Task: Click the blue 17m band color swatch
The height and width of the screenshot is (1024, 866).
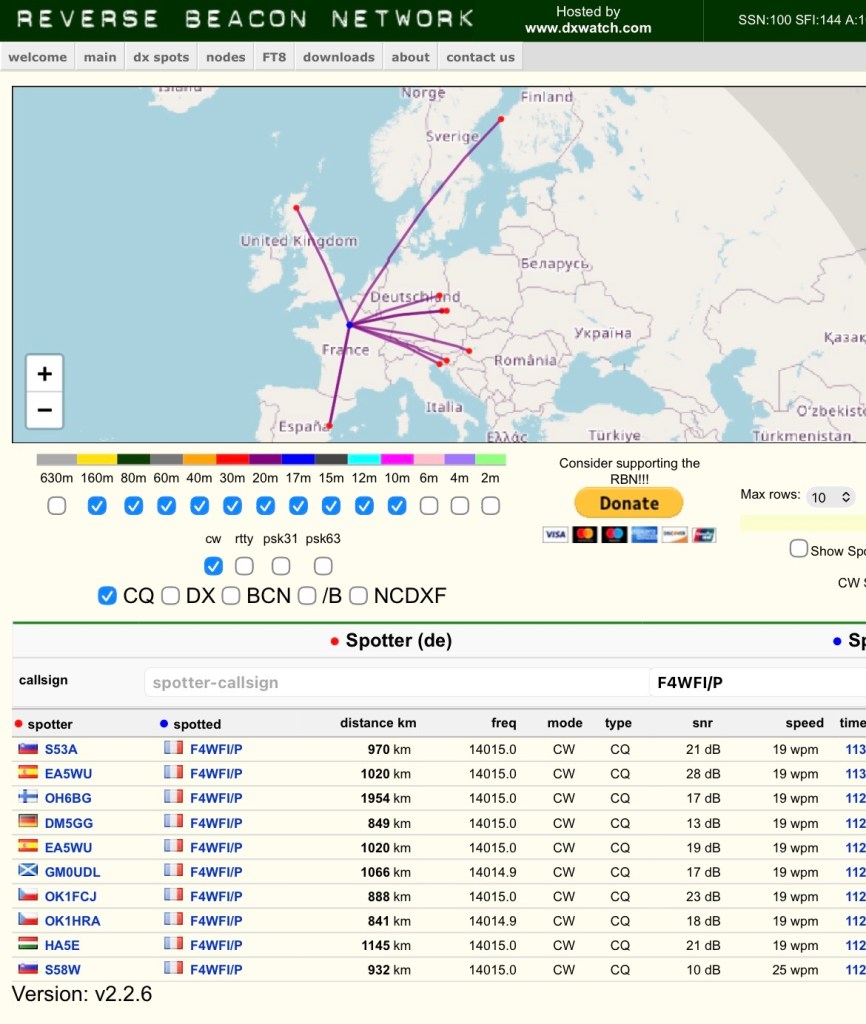Action: (x=298, y=460)
